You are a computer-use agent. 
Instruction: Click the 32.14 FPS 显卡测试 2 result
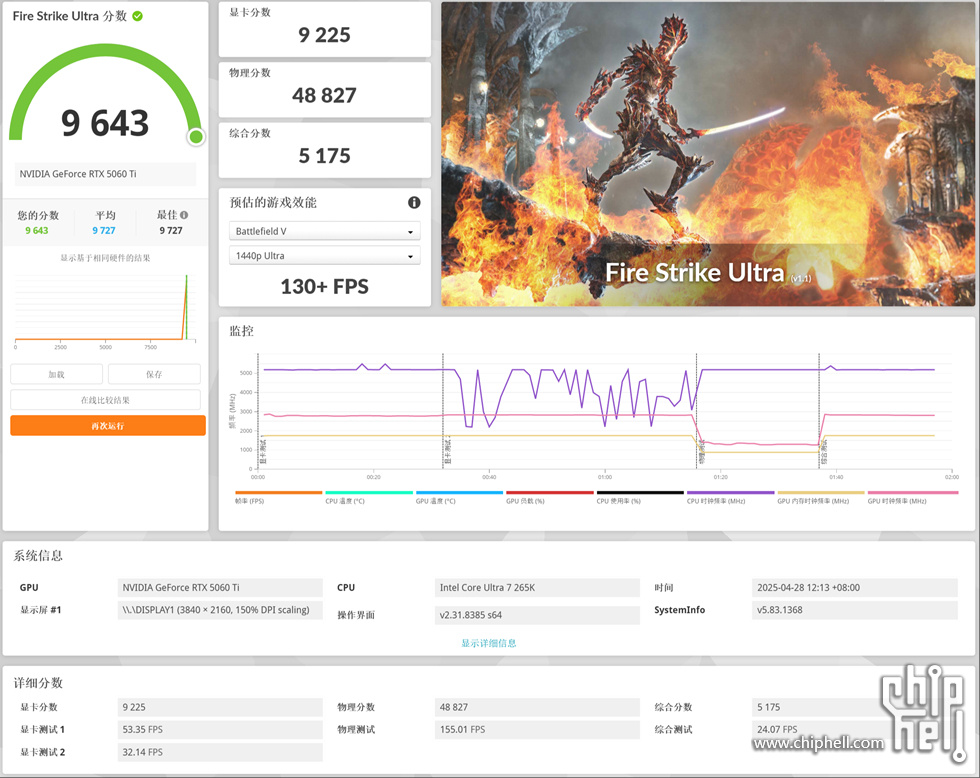pos(220,752)
